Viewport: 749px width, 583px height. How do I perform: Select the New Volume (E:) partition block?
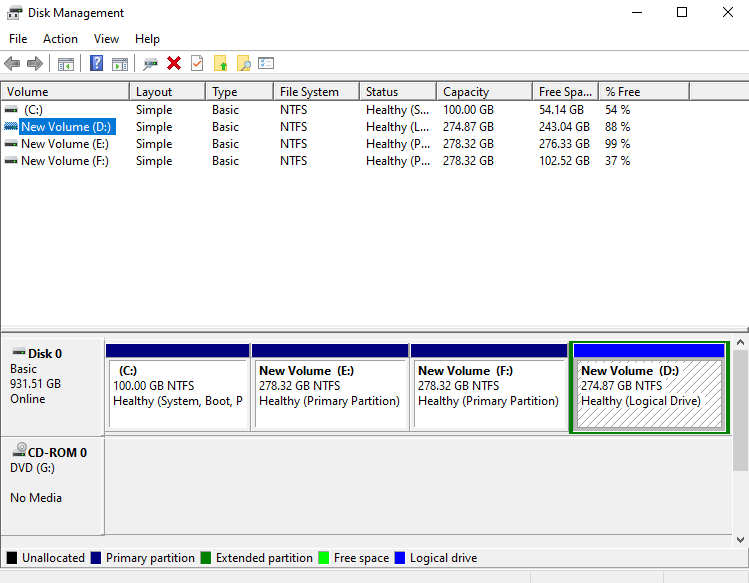pyautogui.click(x=330, y=387)
